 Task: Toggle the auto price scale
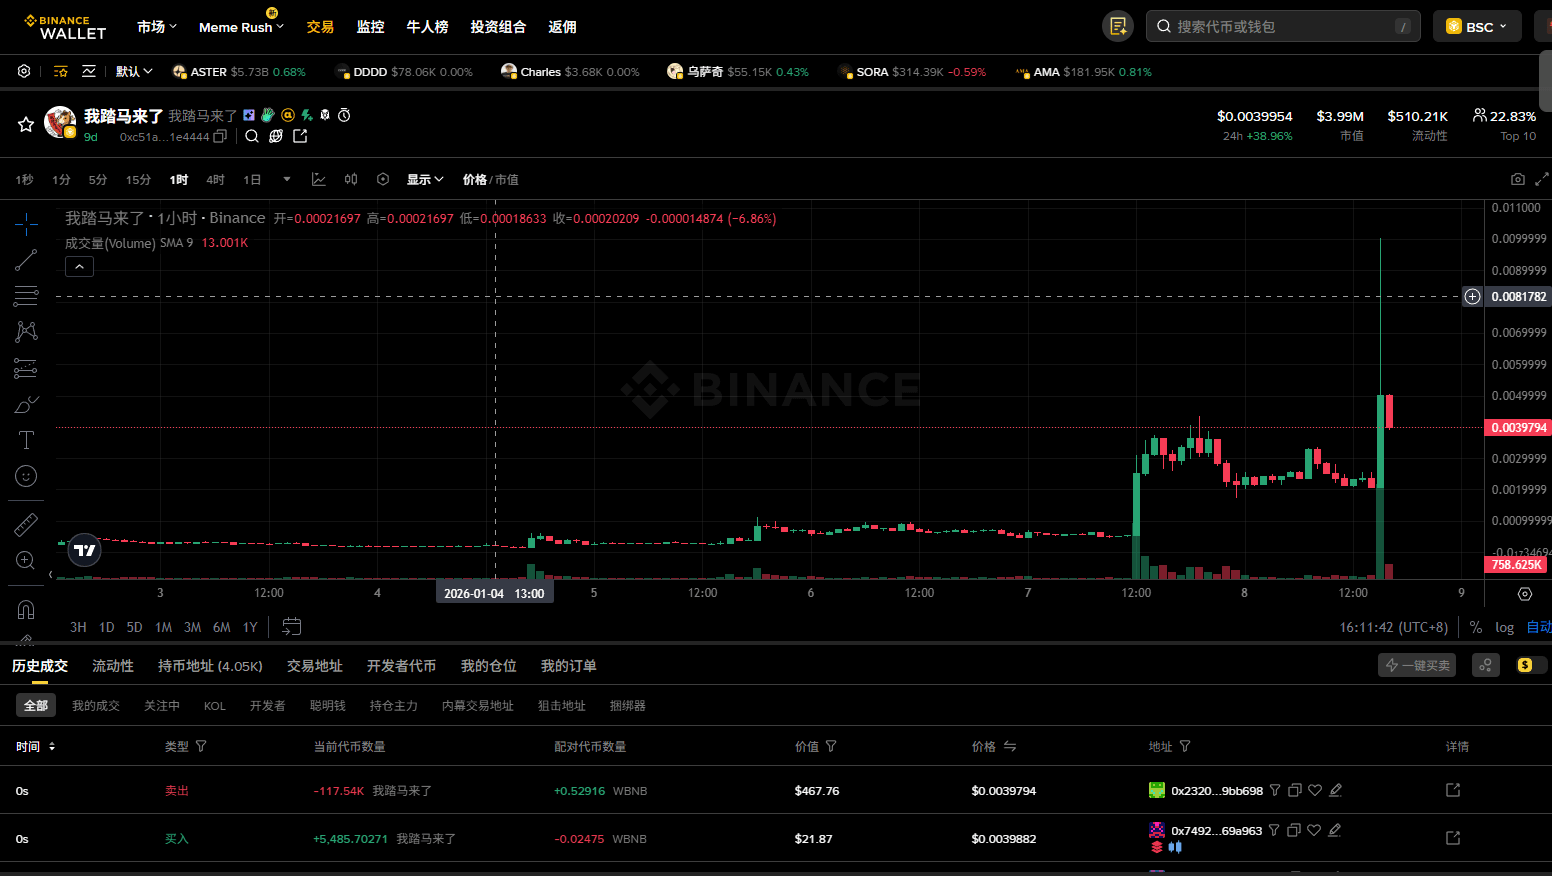[x=1538, y=627]
